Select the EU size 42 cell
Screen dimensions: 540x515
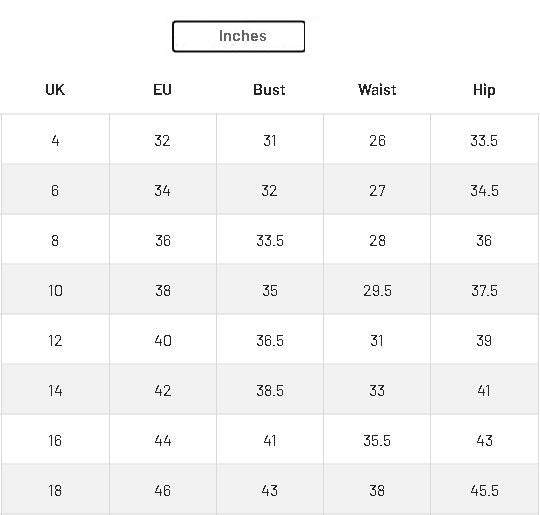coord(163,389)
